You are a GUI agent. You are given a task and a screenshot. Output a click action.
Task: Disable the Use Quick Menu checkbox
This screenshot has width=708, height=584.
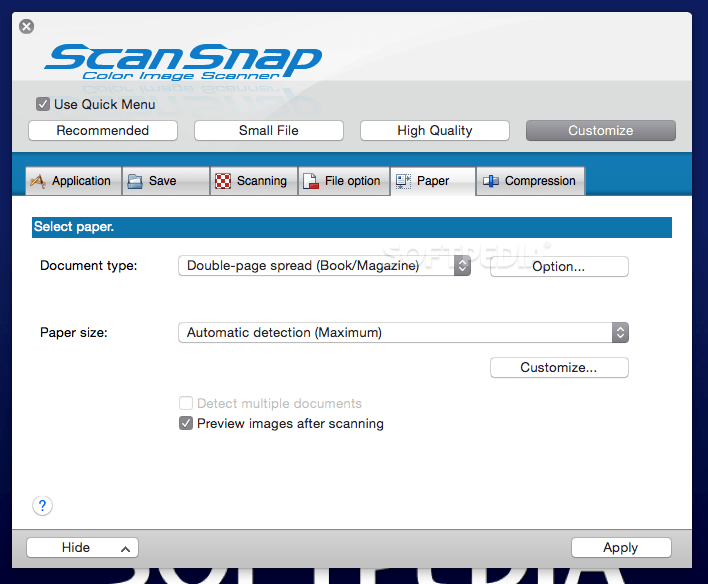point(43,104)
